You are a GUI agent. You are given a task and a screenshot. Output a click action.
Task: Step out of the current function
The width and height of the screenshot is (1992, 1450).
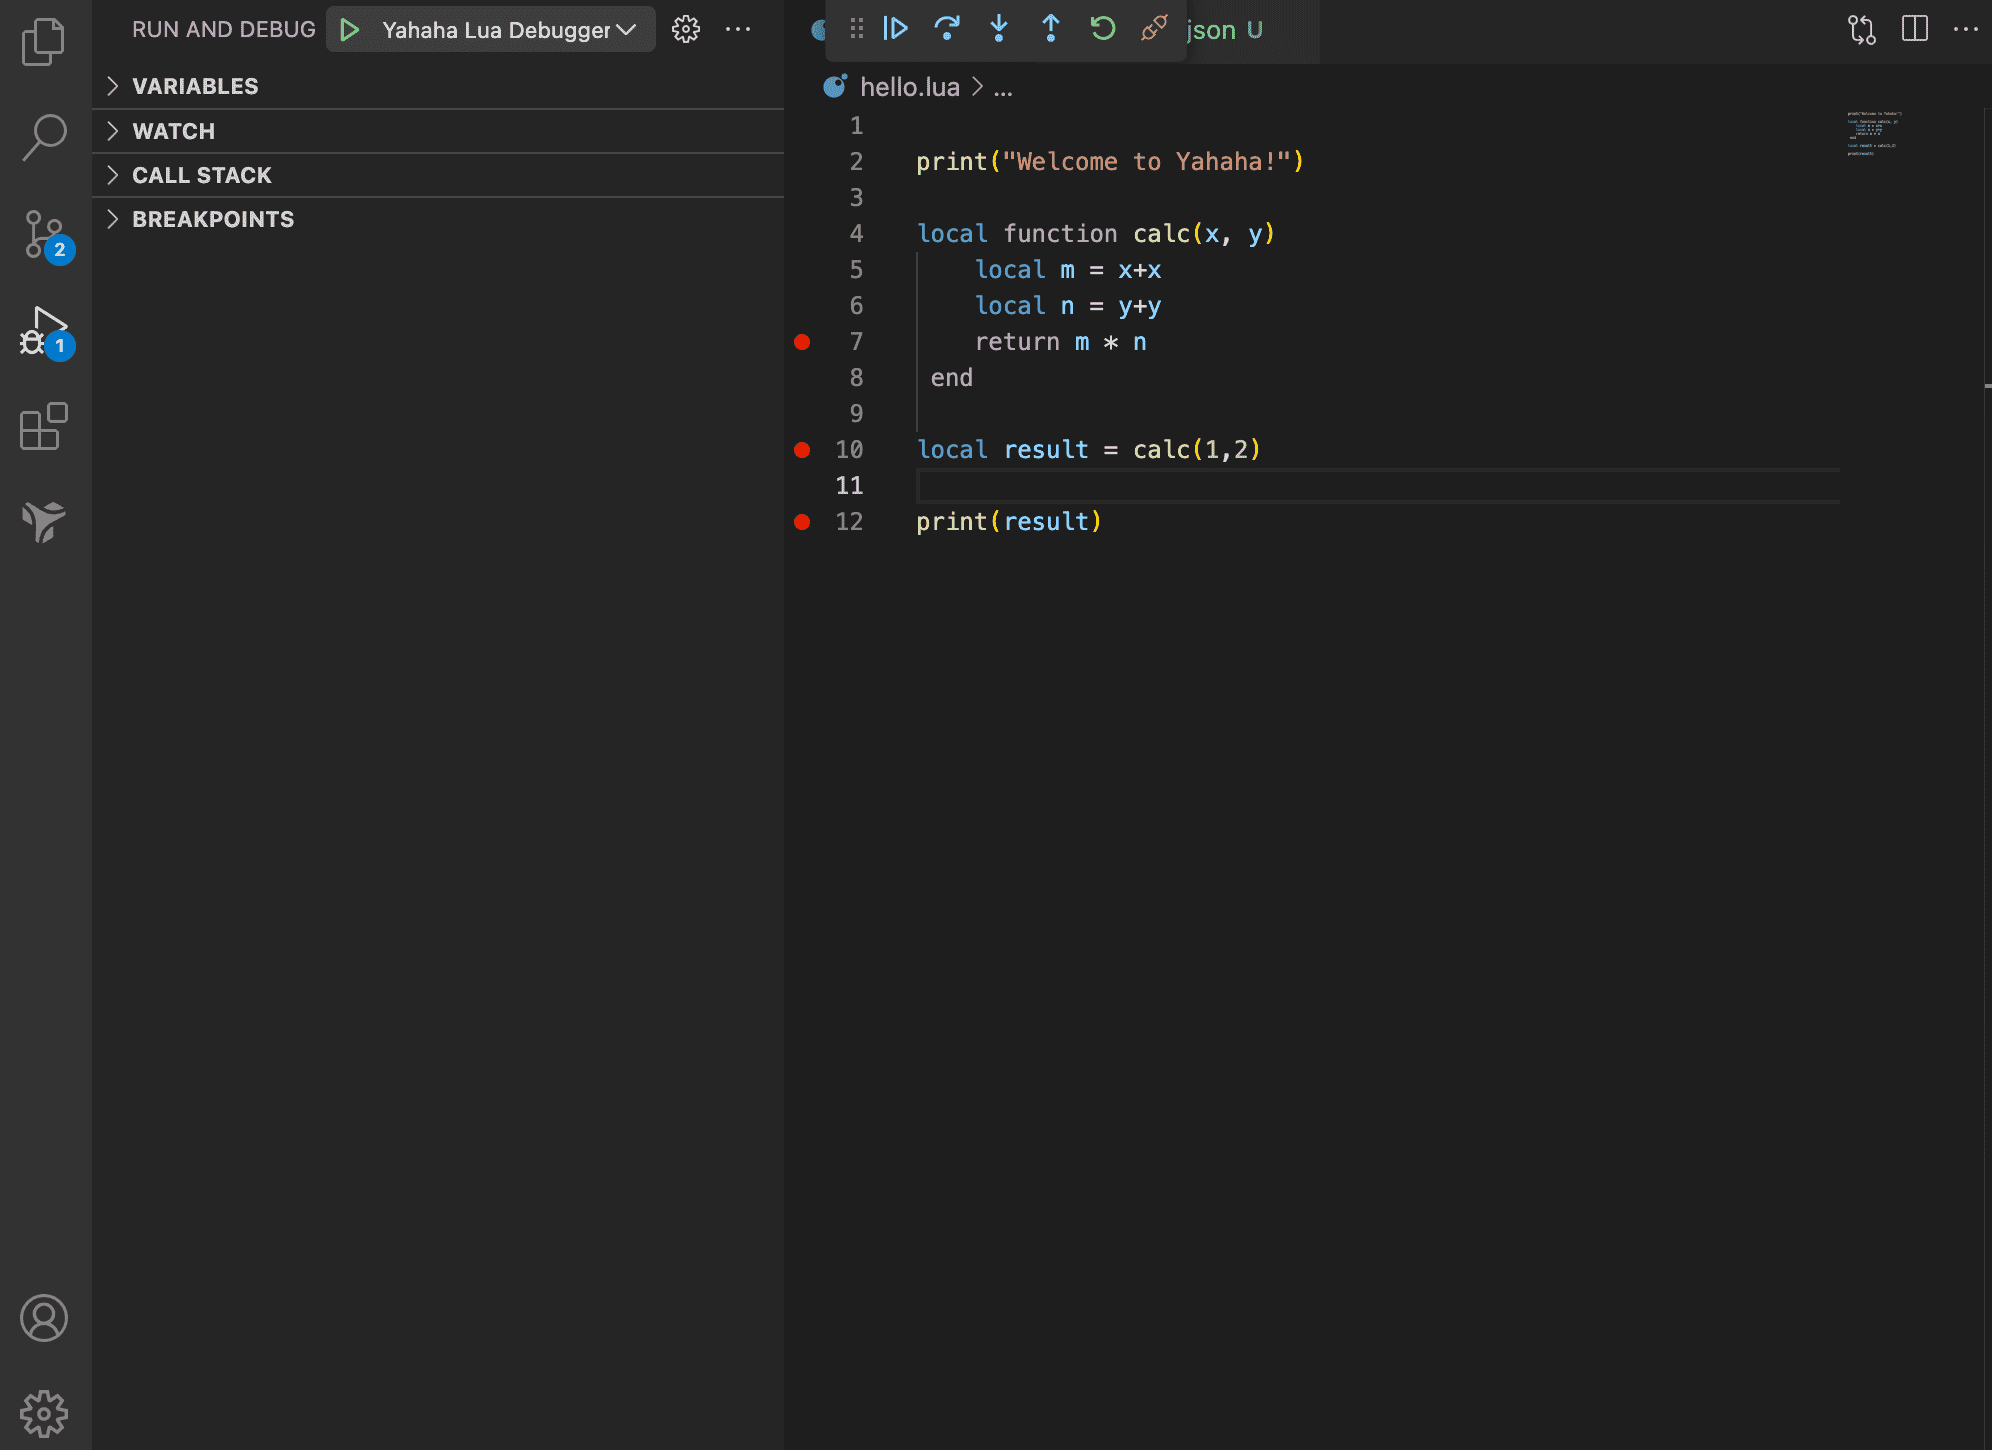pyautogui.click(x=1051, y=29)
